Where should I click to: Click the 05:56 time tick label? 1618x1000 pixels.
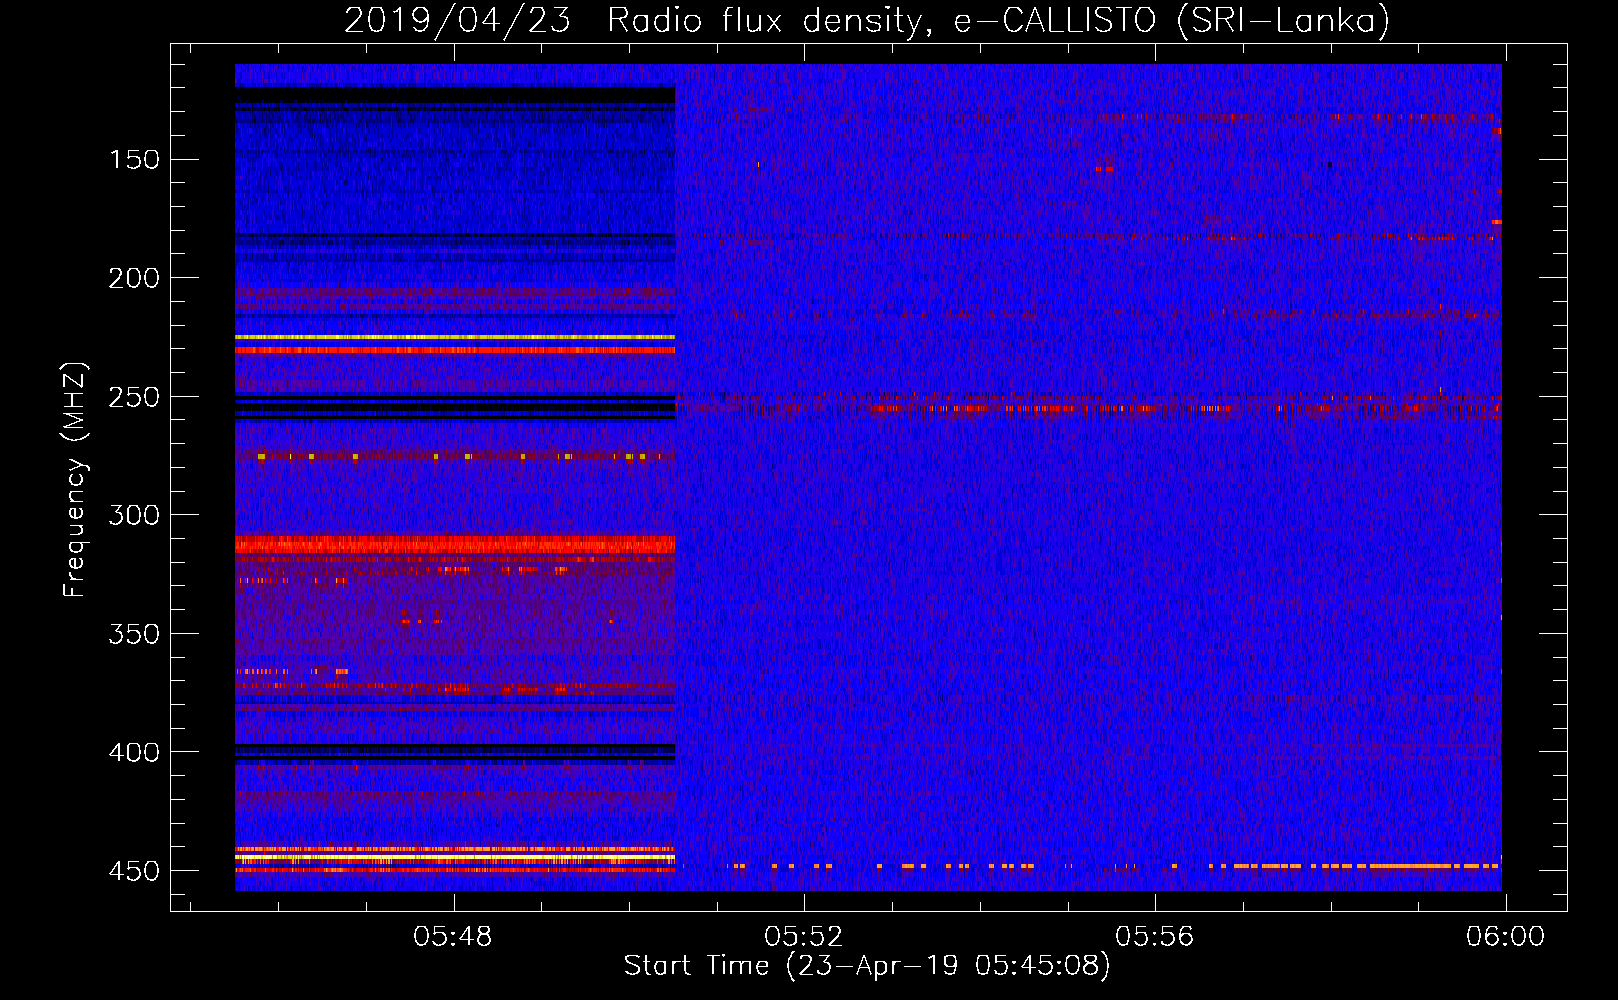pos(1155,937)
